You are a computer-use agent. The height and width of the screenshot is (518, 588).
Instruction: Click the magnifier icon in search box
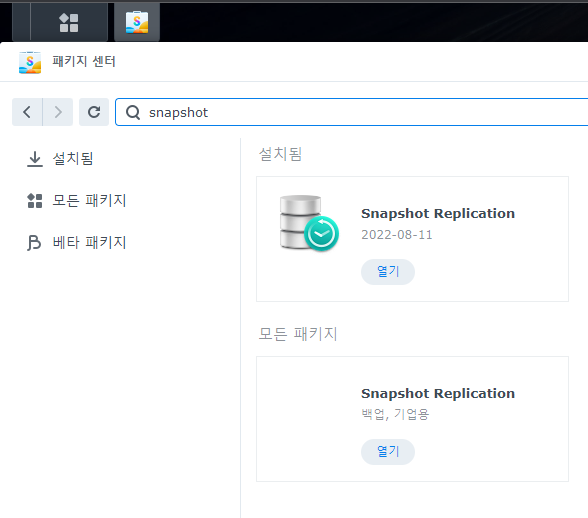(133, 112)
